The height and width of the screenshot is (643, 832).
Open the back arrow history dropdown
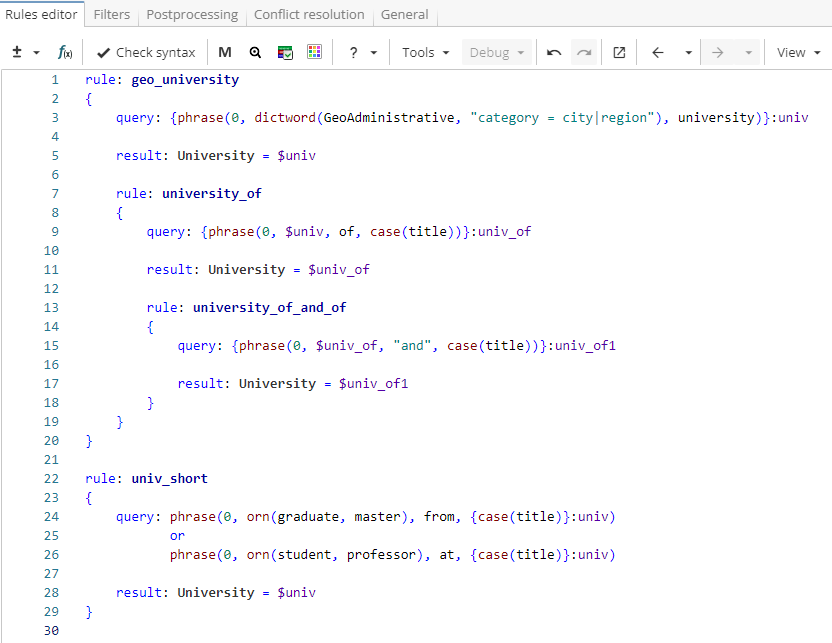coord(688,52)
